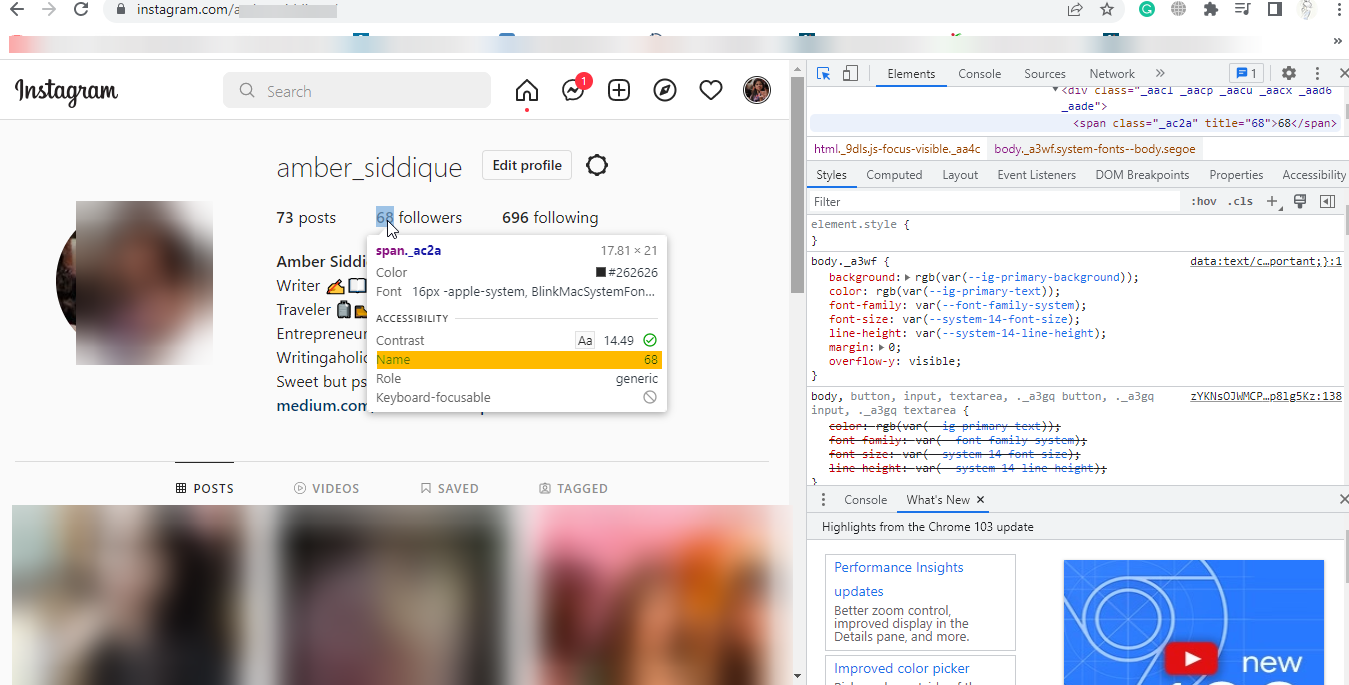Viewport: 1349px width, 685px height.
Task: Select body._a3wf breadcrumb in DevTools
Action: [1094, 149]
